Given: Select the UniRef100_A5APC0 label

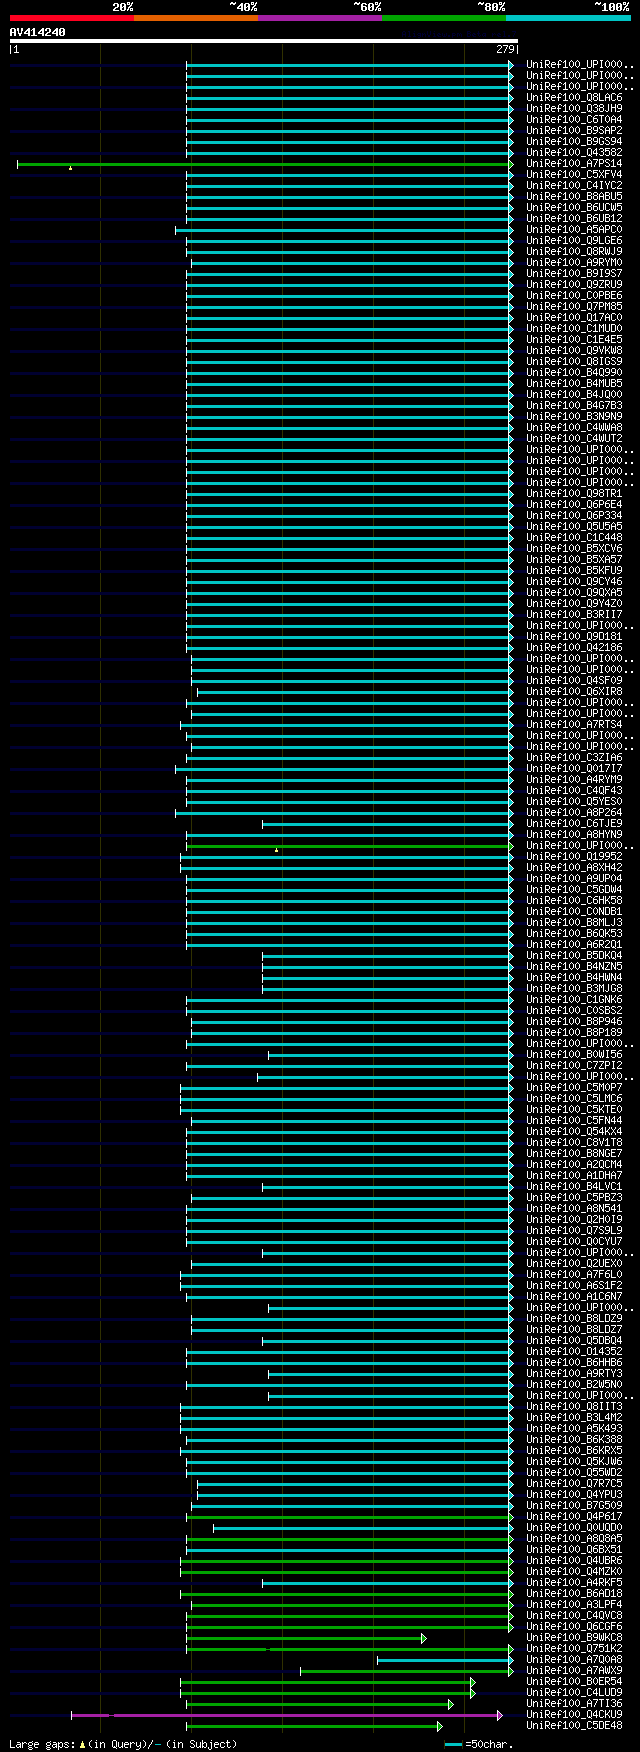Looking at the screenshot, I should point(574,230).
